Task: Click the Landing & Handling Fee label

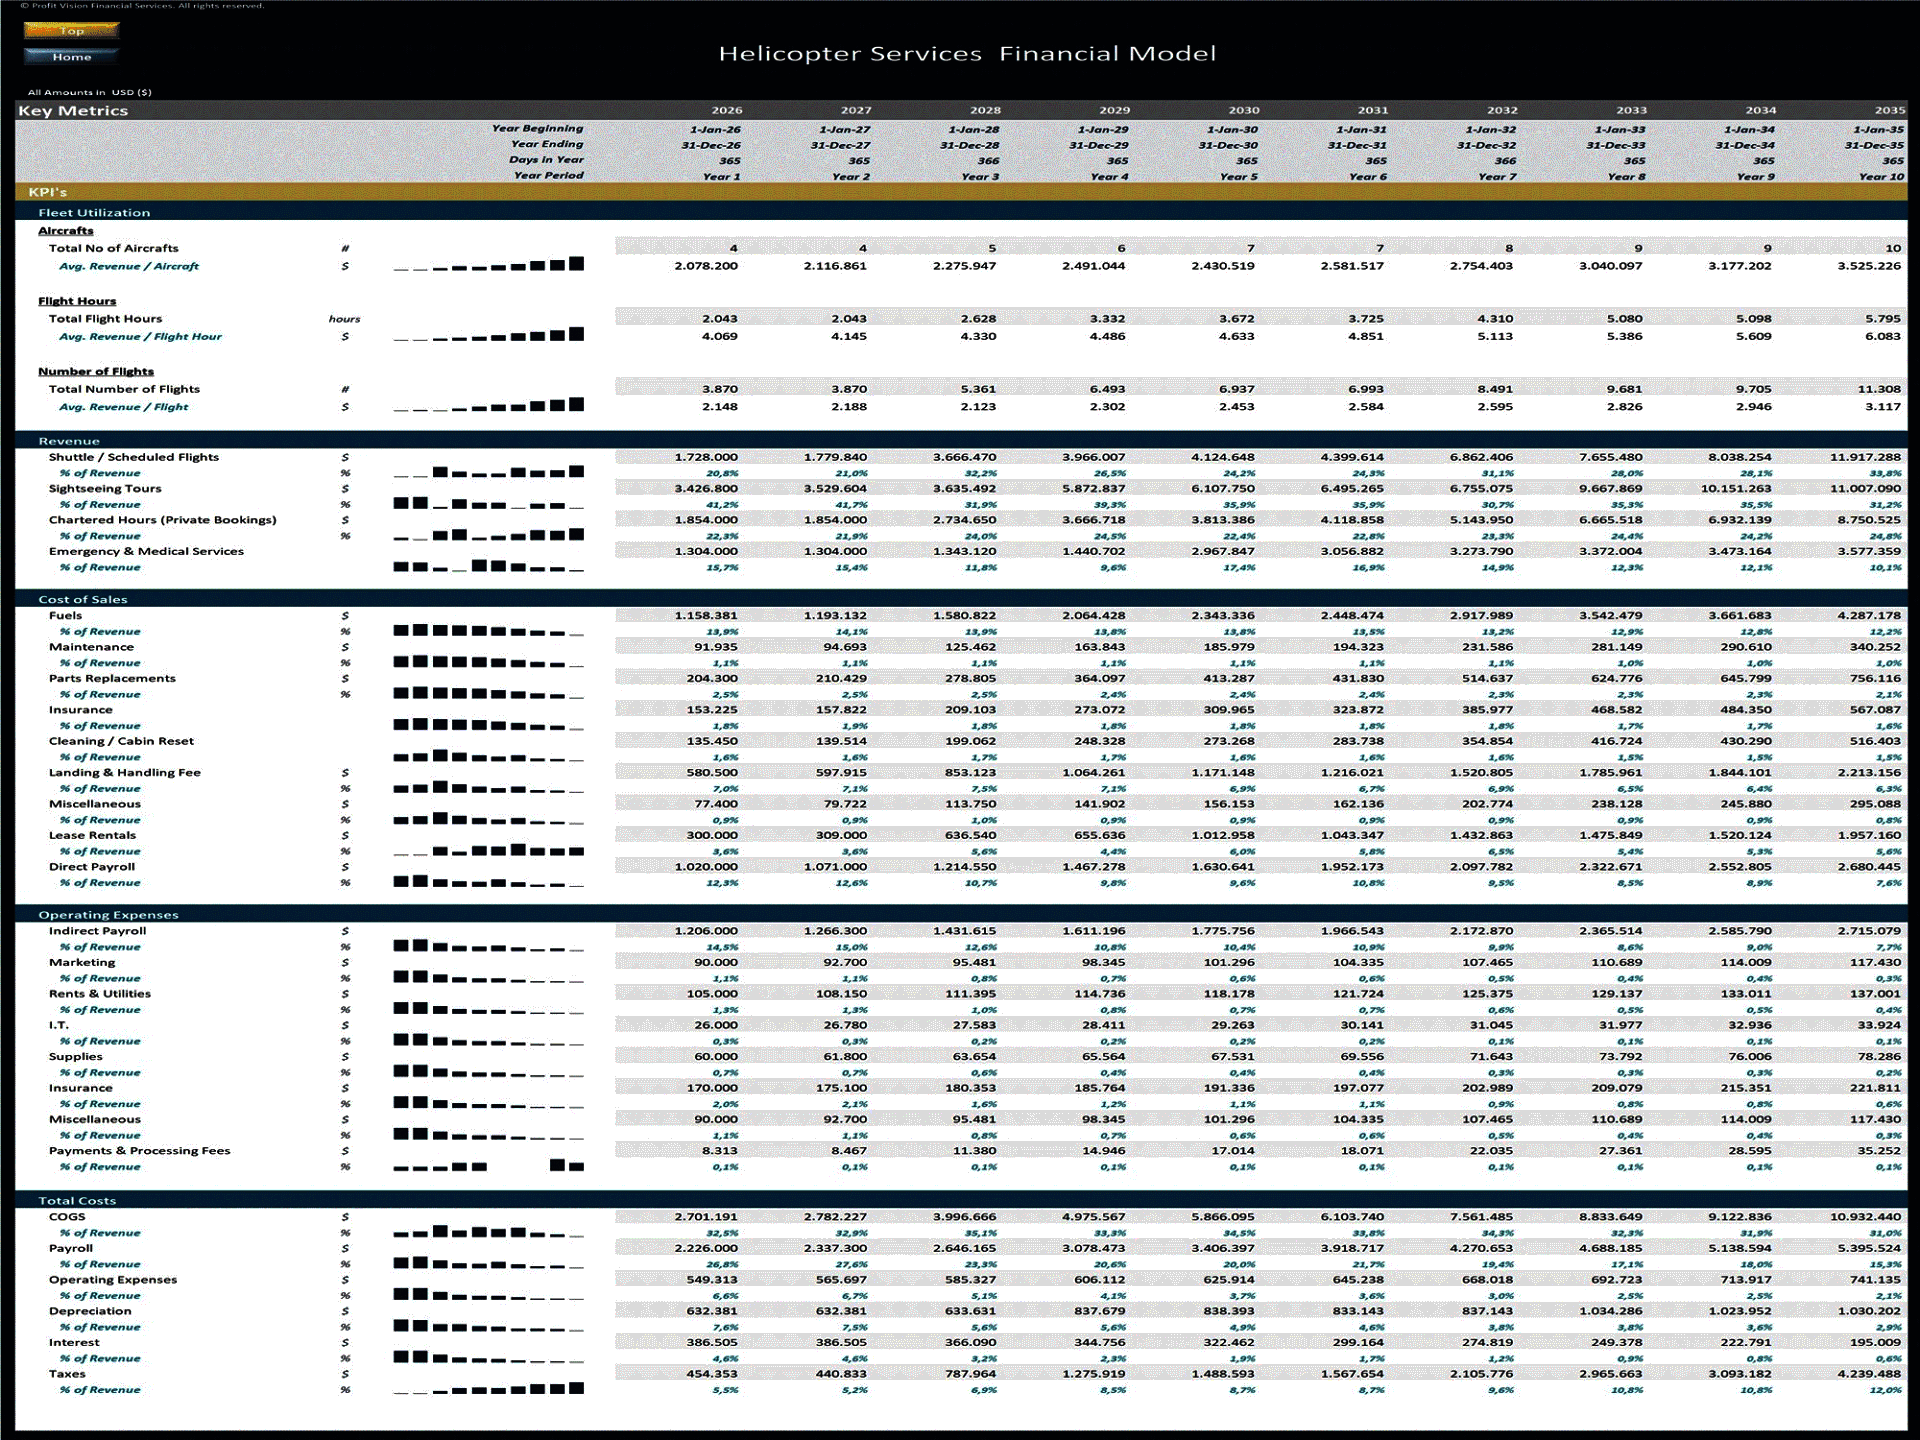Action: 125,773
